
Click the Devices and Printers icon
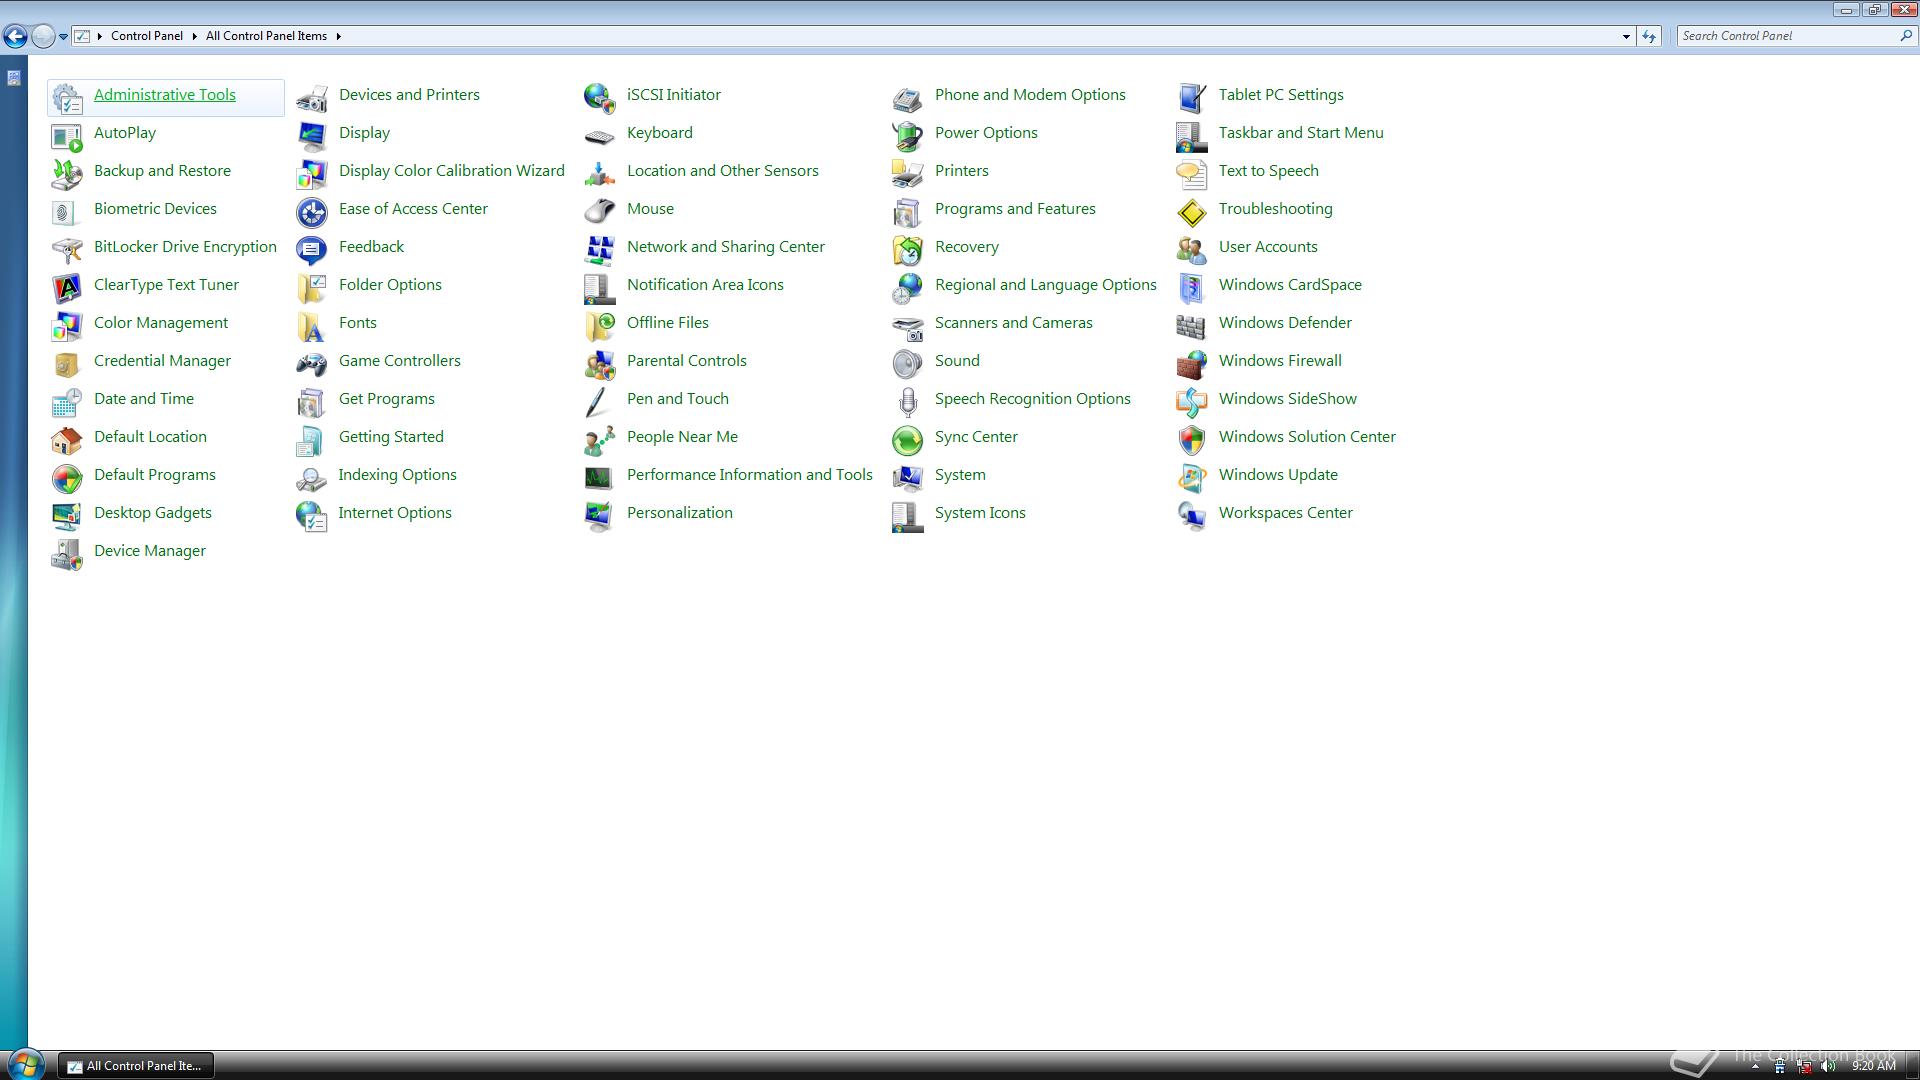pyautogui.click(x=312, y=98)
